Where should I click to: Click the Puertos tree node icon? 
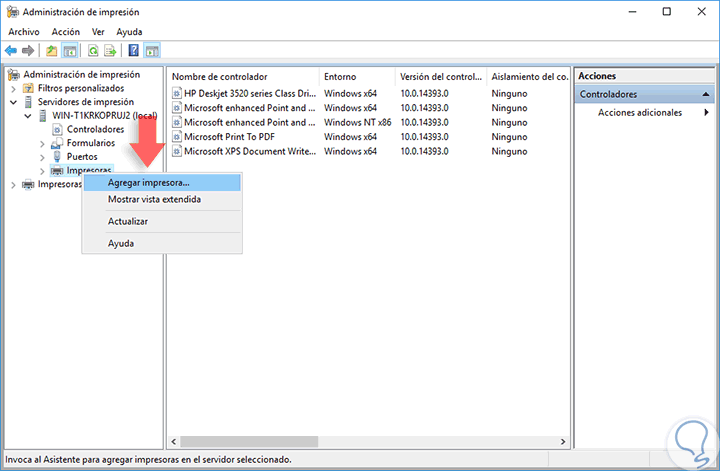click(57, 157)
